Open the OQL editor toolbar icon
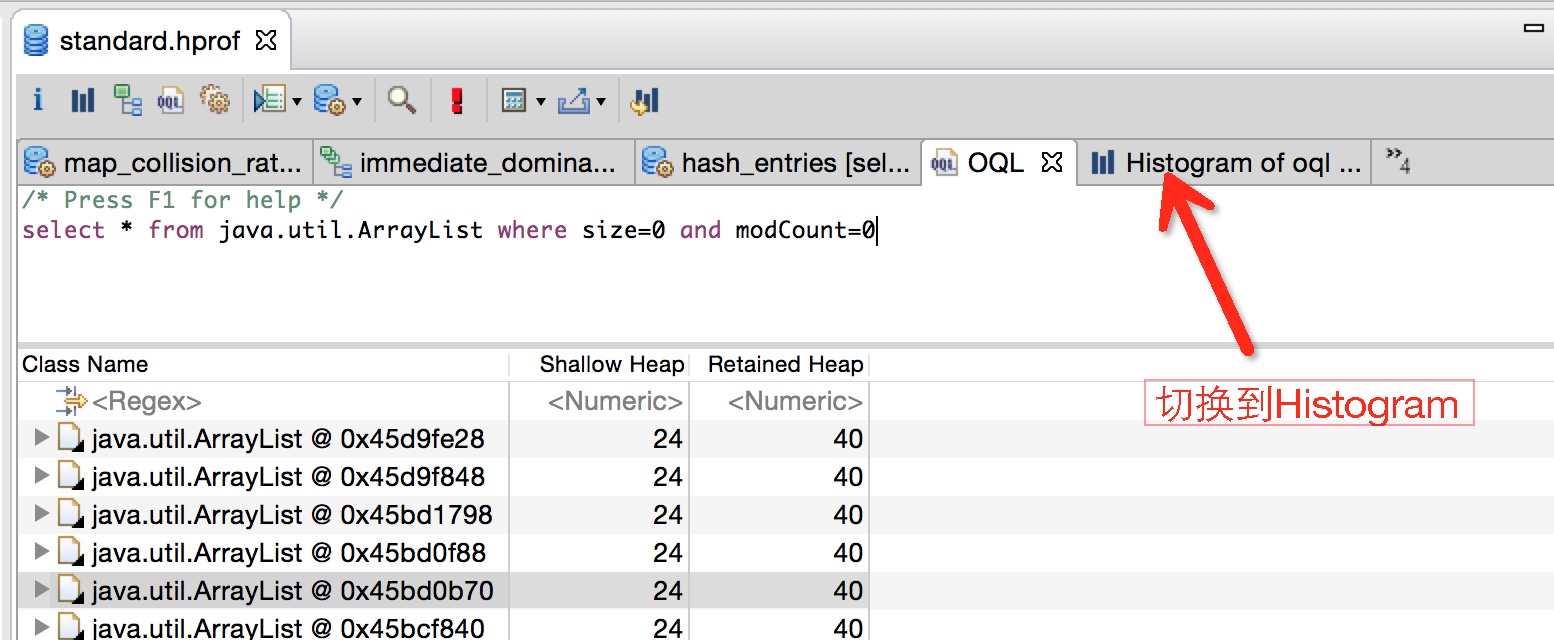This screenshot has width=1554, height=640. (171, 100)
